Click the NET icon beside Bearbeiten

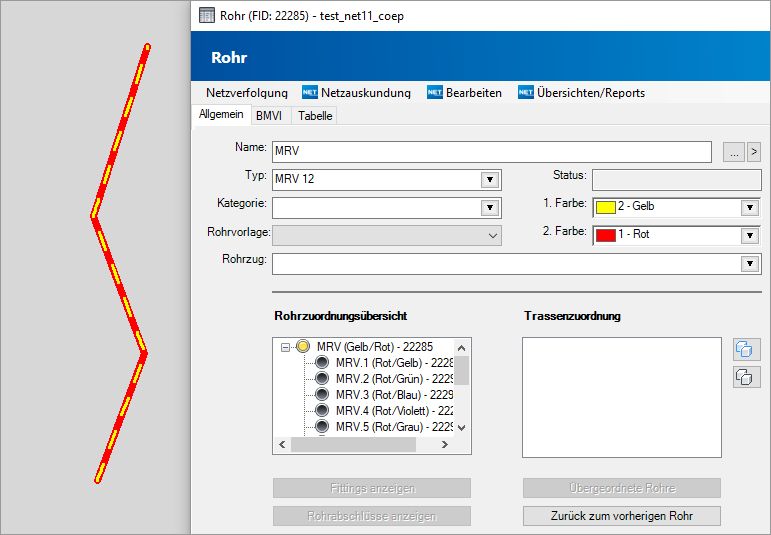click(x=435, y=92)
